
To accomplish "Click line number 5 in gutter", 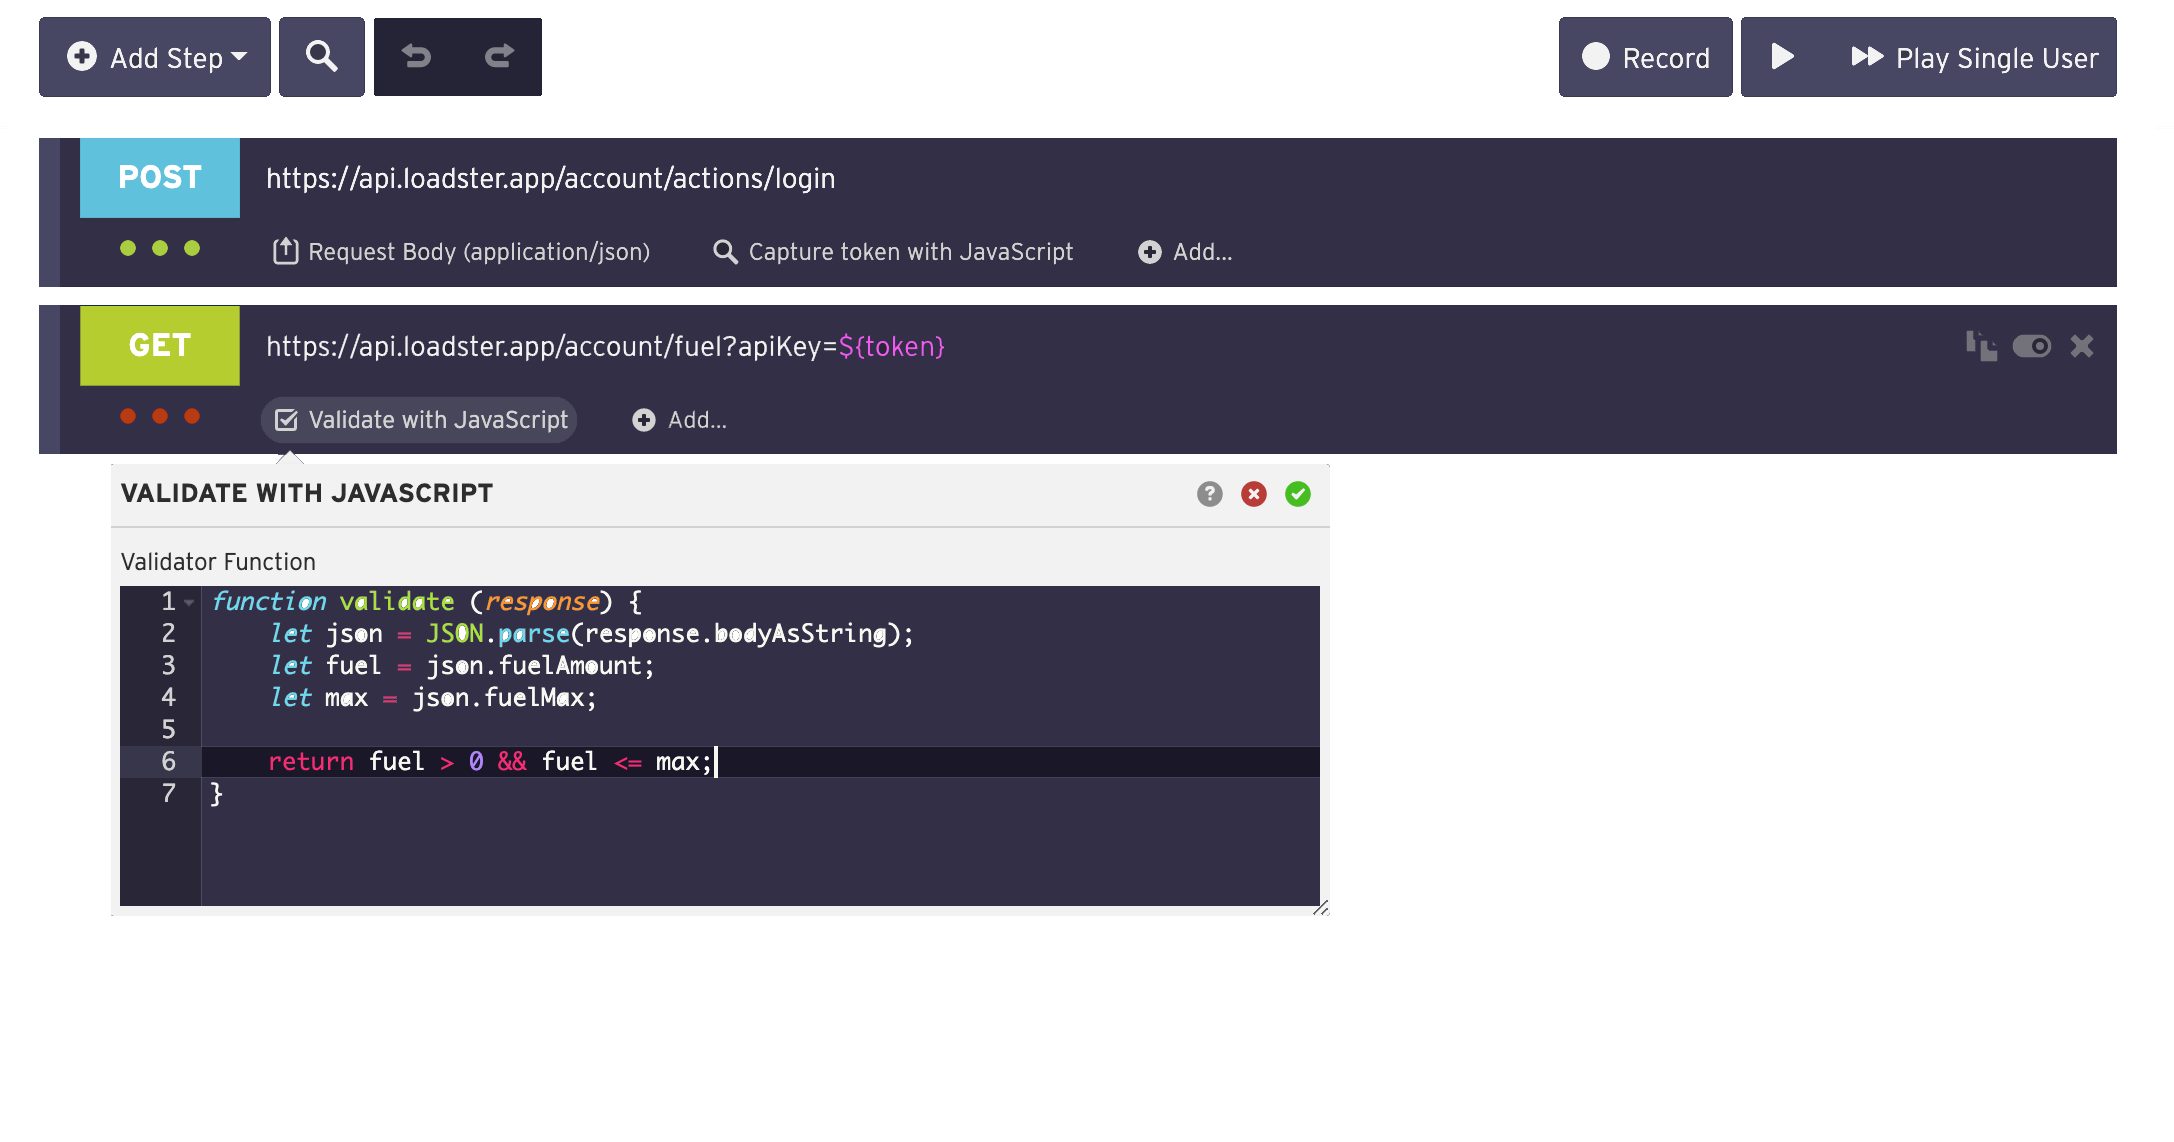I will tap(168, 729).
